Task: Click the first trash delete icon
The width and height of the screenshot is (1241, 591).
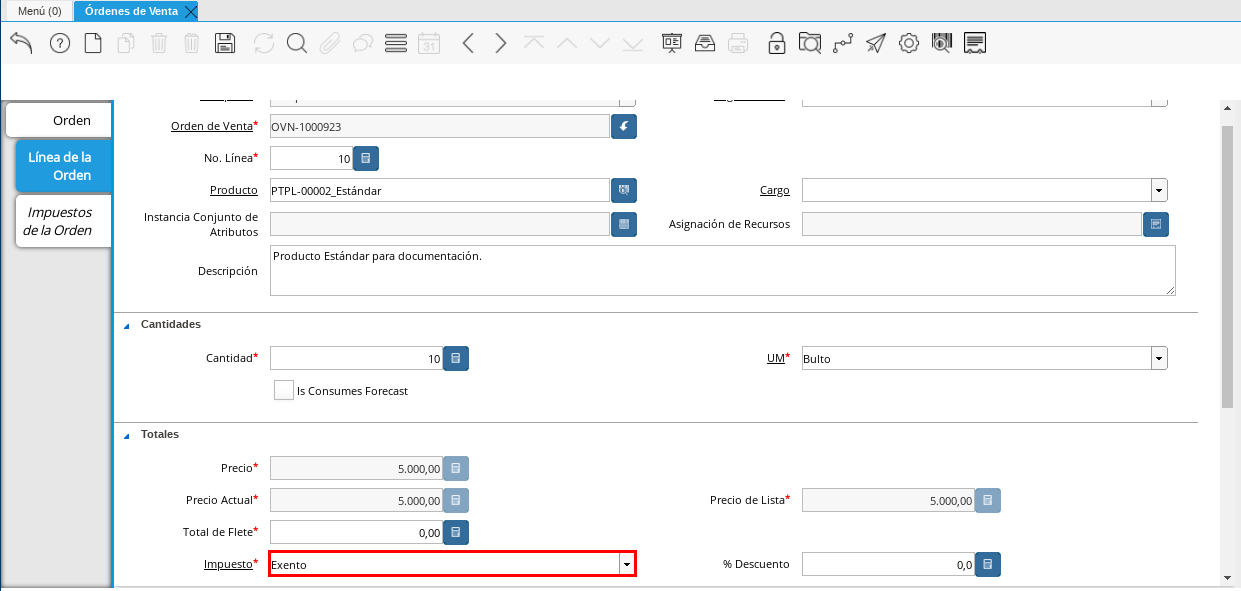Action: pos(159,43)
